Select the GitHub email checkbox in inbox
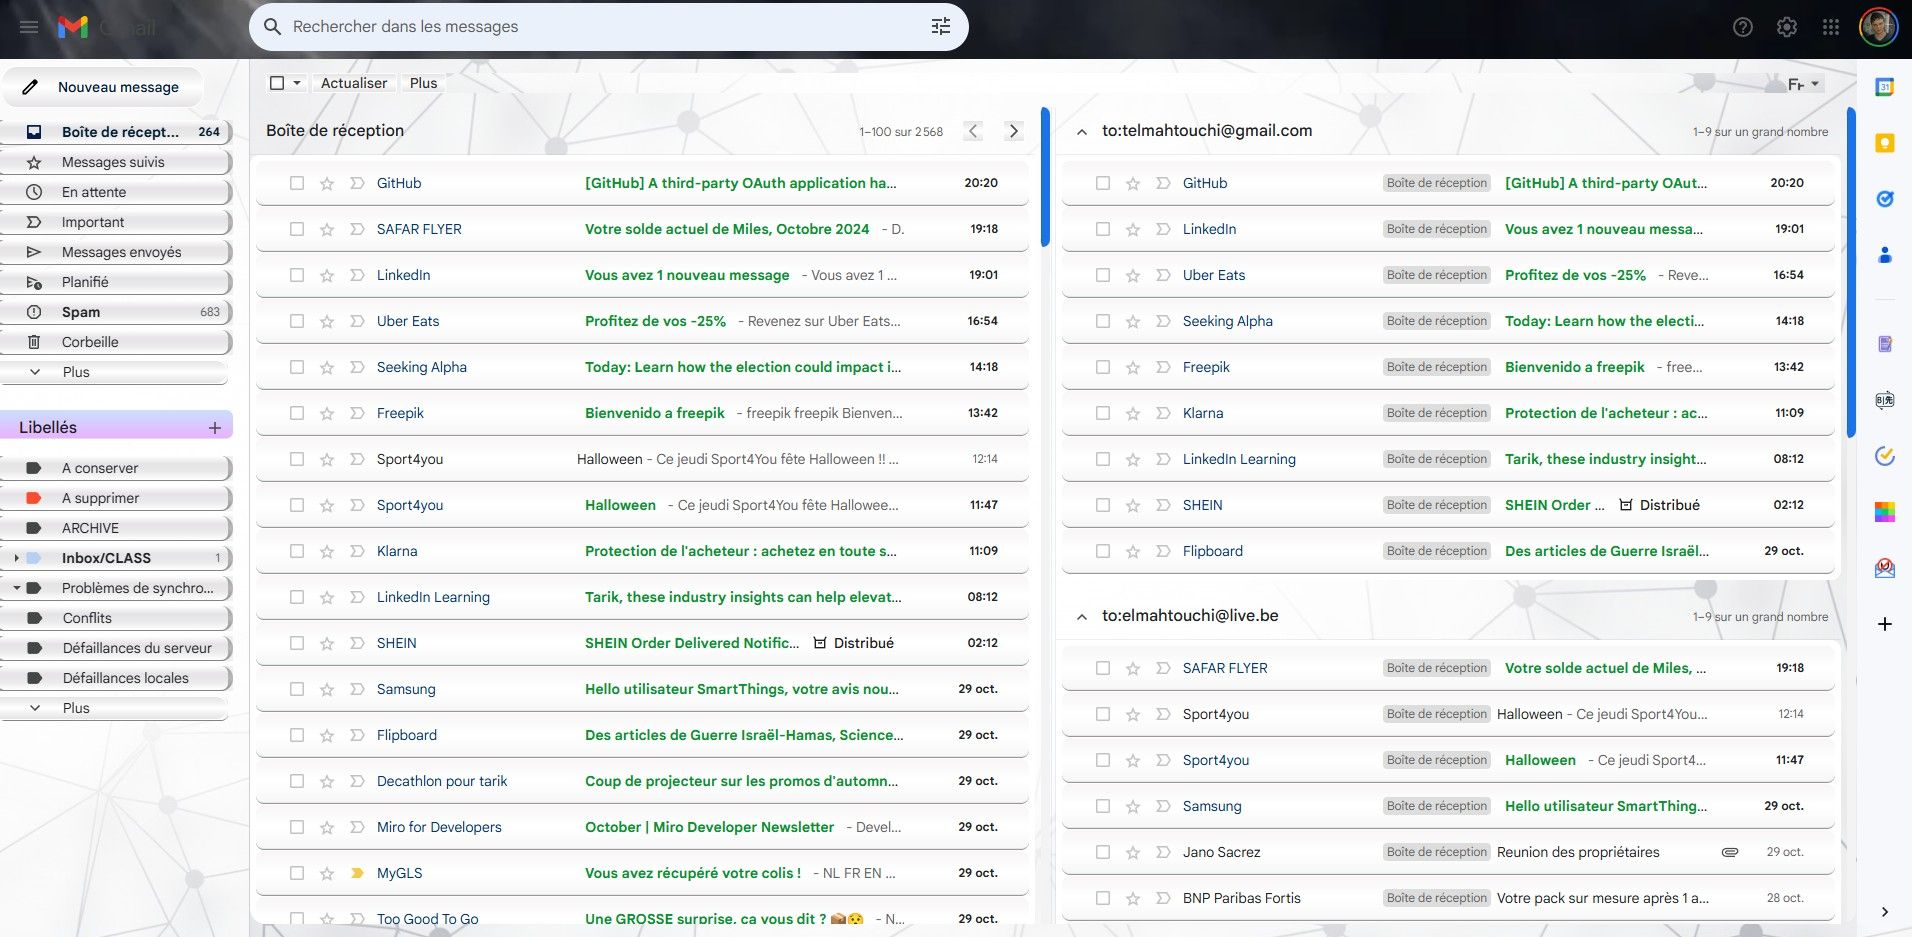1912x937 pixels. (297, 183)
